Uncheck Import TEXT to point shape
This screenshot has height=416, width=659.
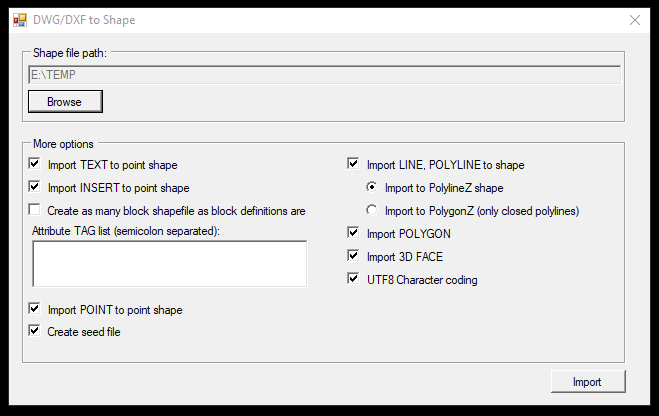point(34,163)
